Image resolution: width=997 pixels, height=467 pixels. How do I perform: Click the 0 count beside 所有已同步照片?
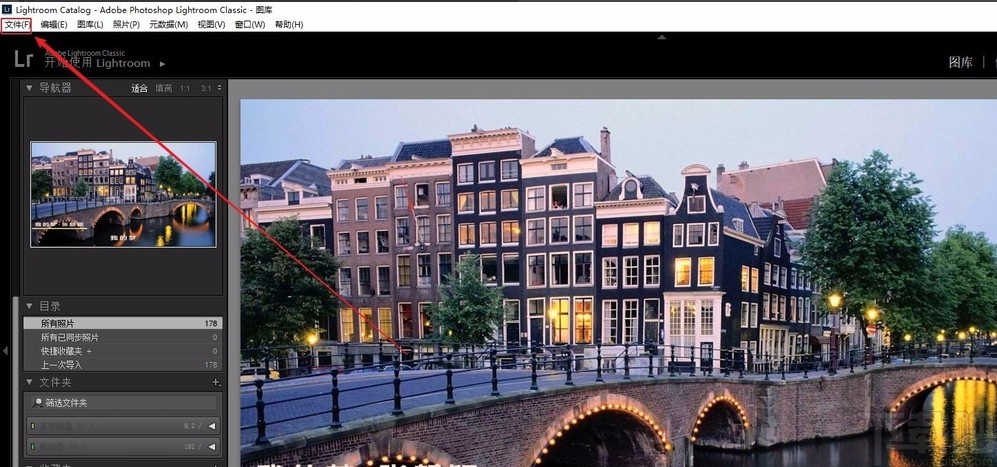[215, 337]
